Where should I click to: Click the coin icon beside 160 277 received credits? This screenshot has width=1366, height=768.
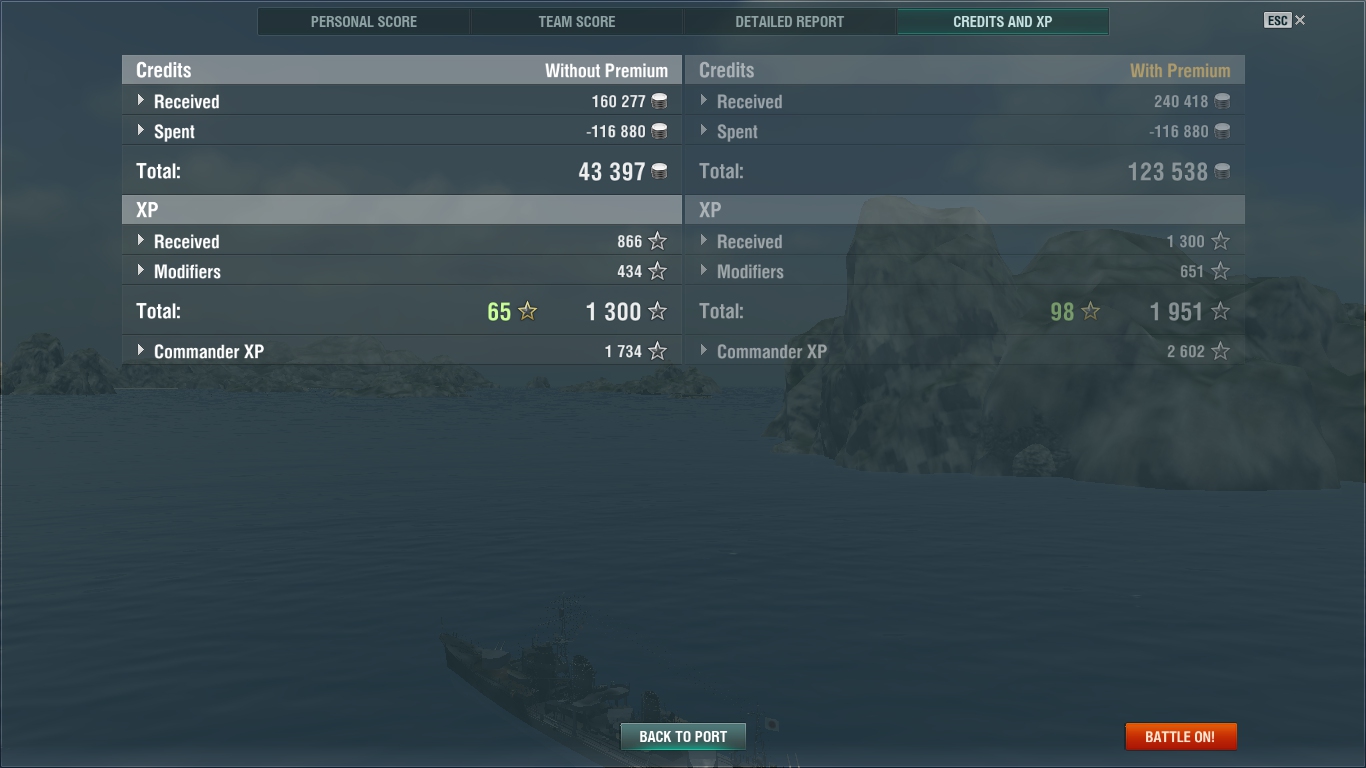[659, 101]
